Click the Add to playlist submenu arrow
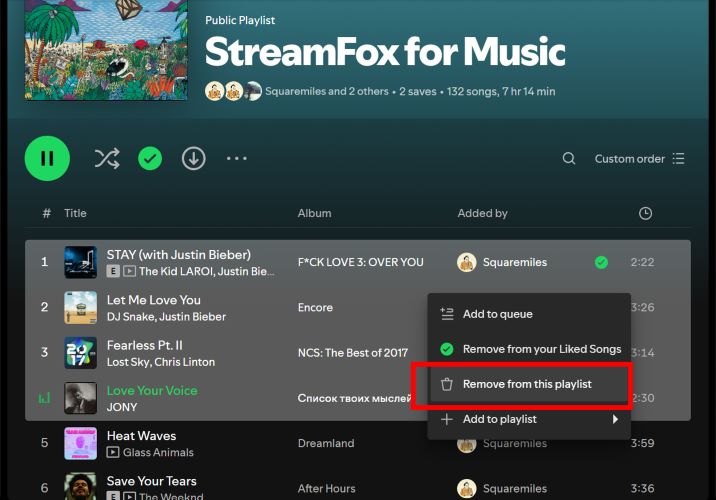716x500 pixels. (615, 419)
